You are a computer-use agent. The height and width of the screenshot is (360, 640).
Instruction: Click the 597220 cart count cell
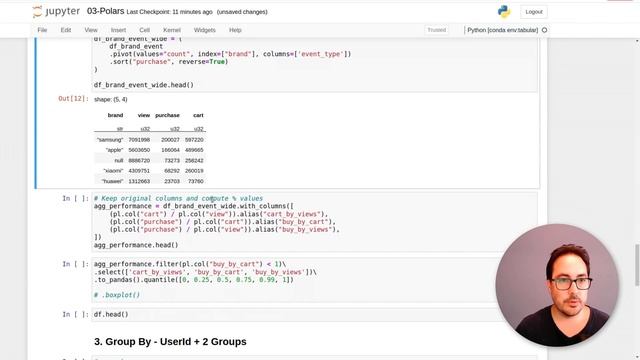[x=194, y=140]
